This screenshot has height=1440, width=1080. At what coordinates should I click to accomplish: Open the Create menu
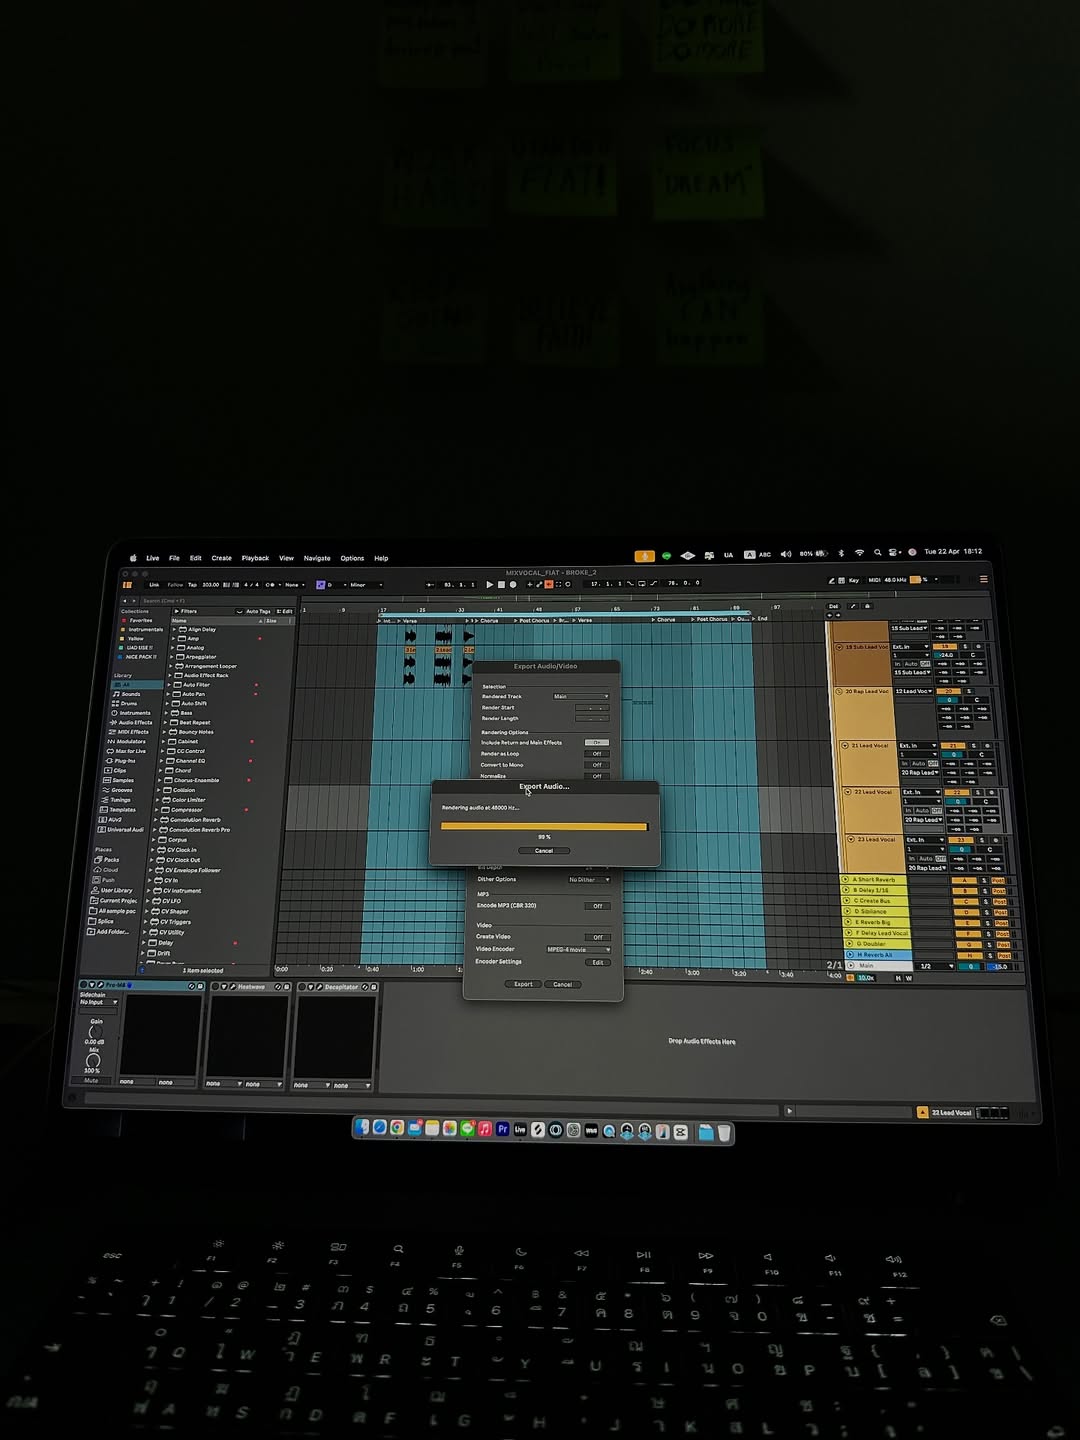click(222, 558)
